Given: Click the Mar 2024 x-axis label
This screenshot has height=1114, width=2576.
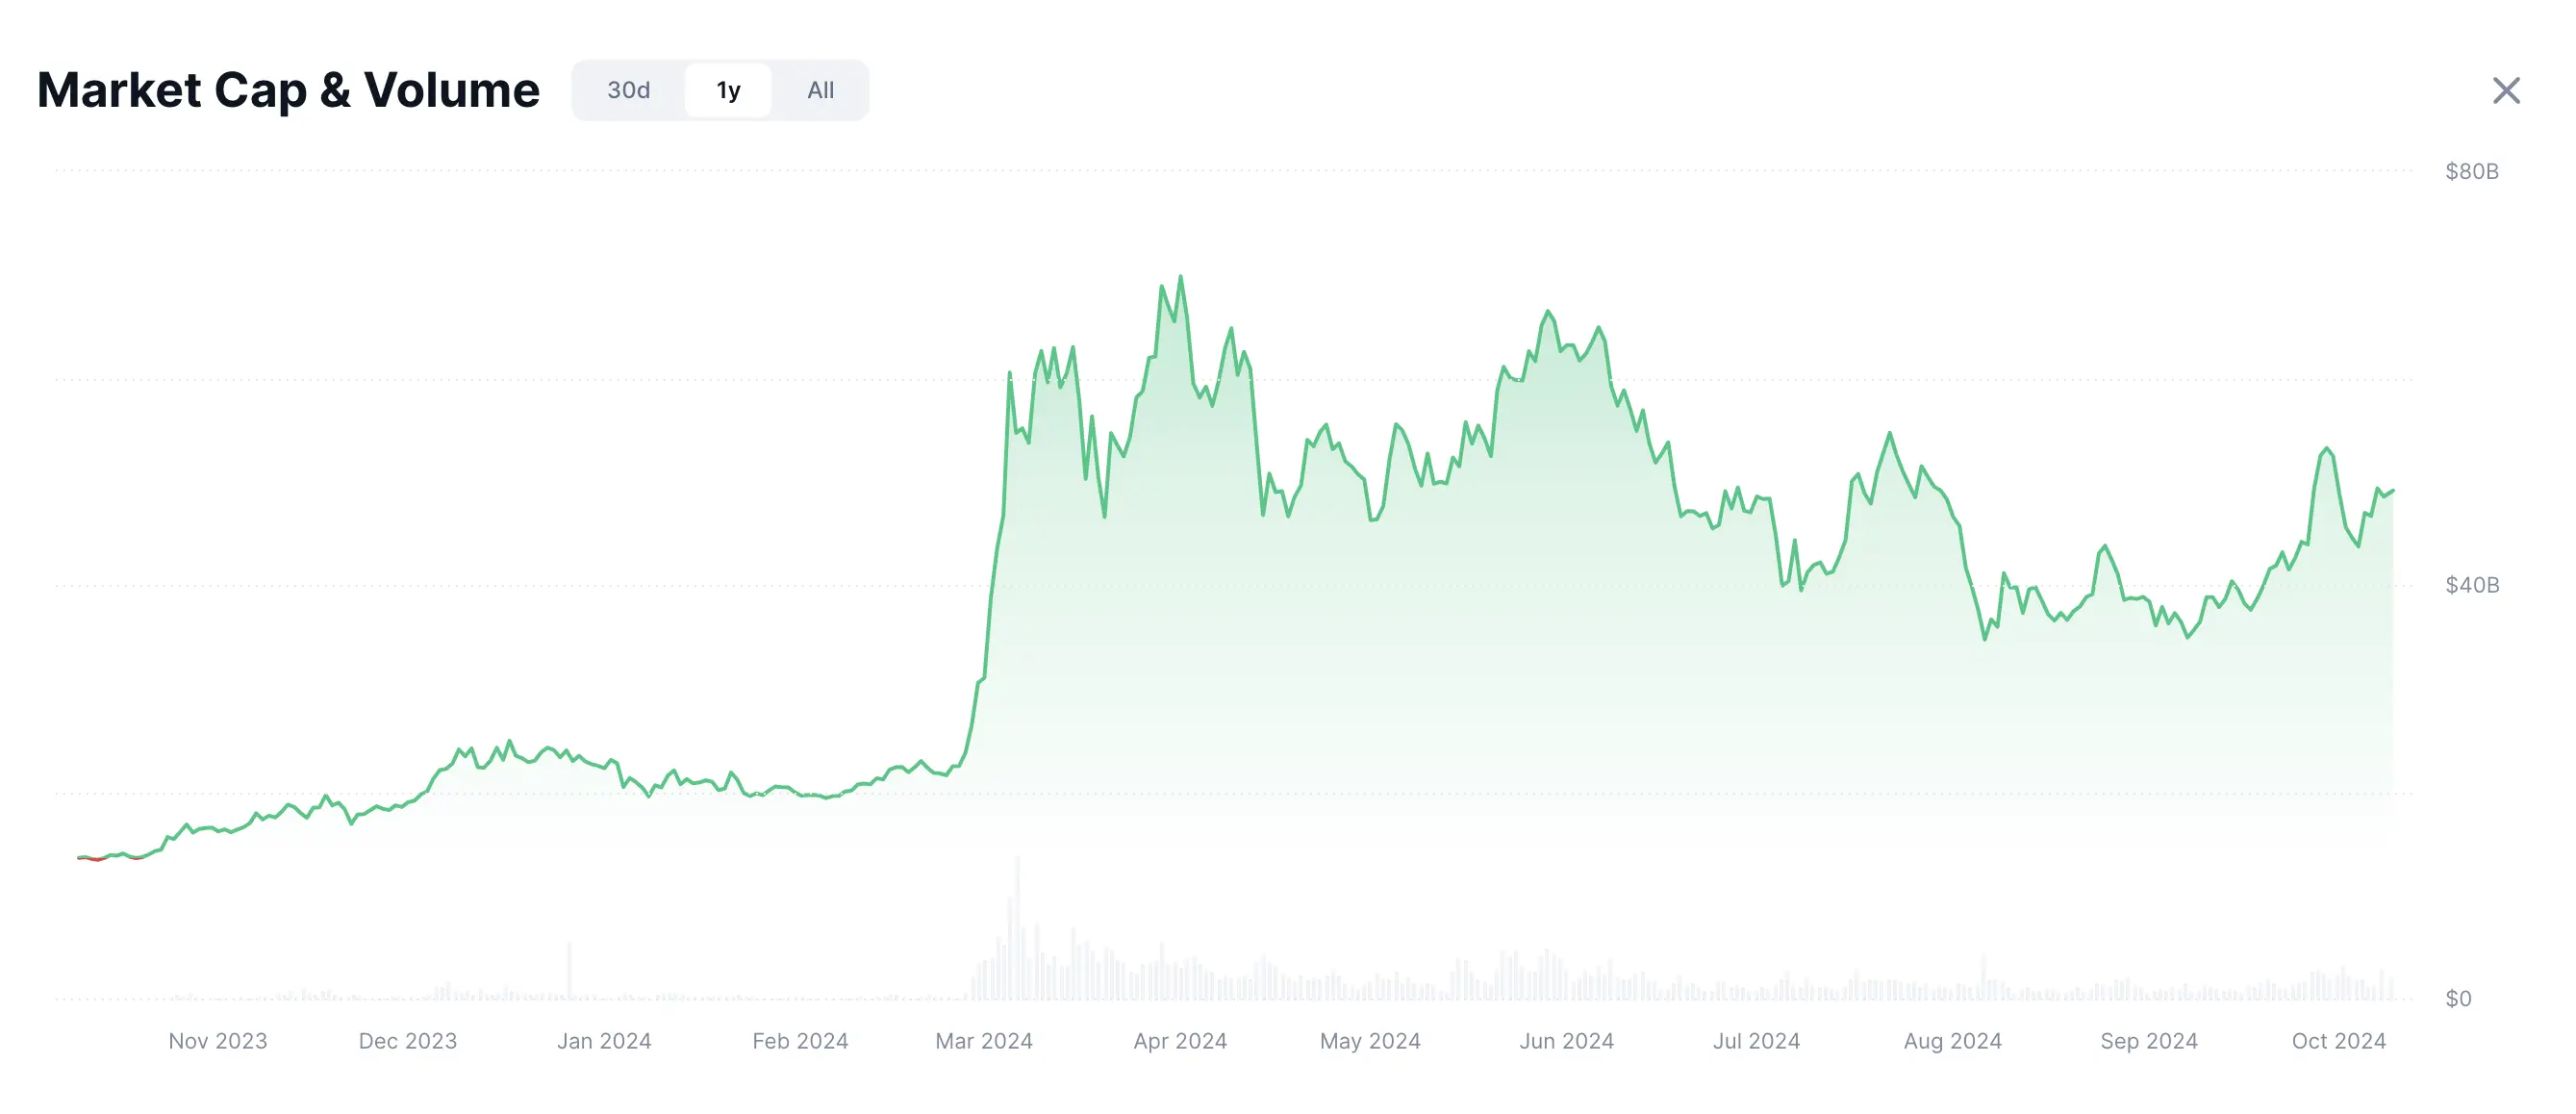Looking at the screenshot, I should (984, 1041).
